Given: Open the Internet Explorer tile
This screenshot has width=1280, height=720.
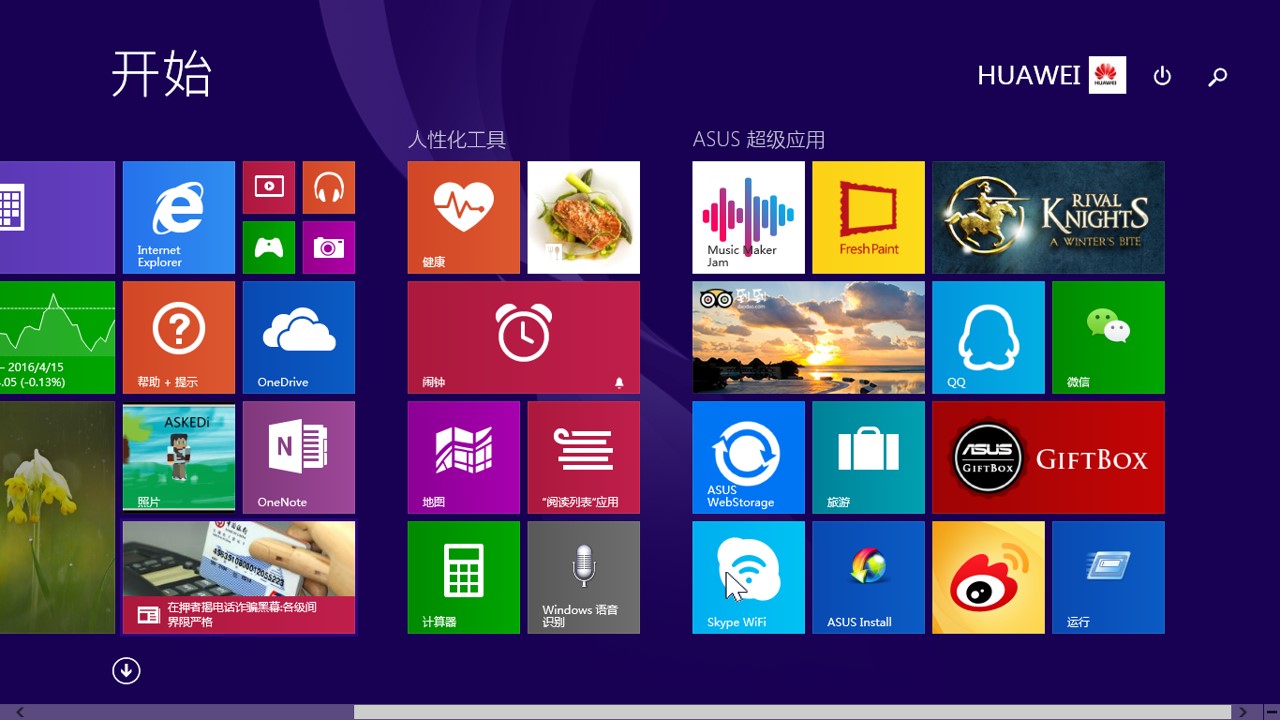Looking at the screenshot, I should coord(179,217).
